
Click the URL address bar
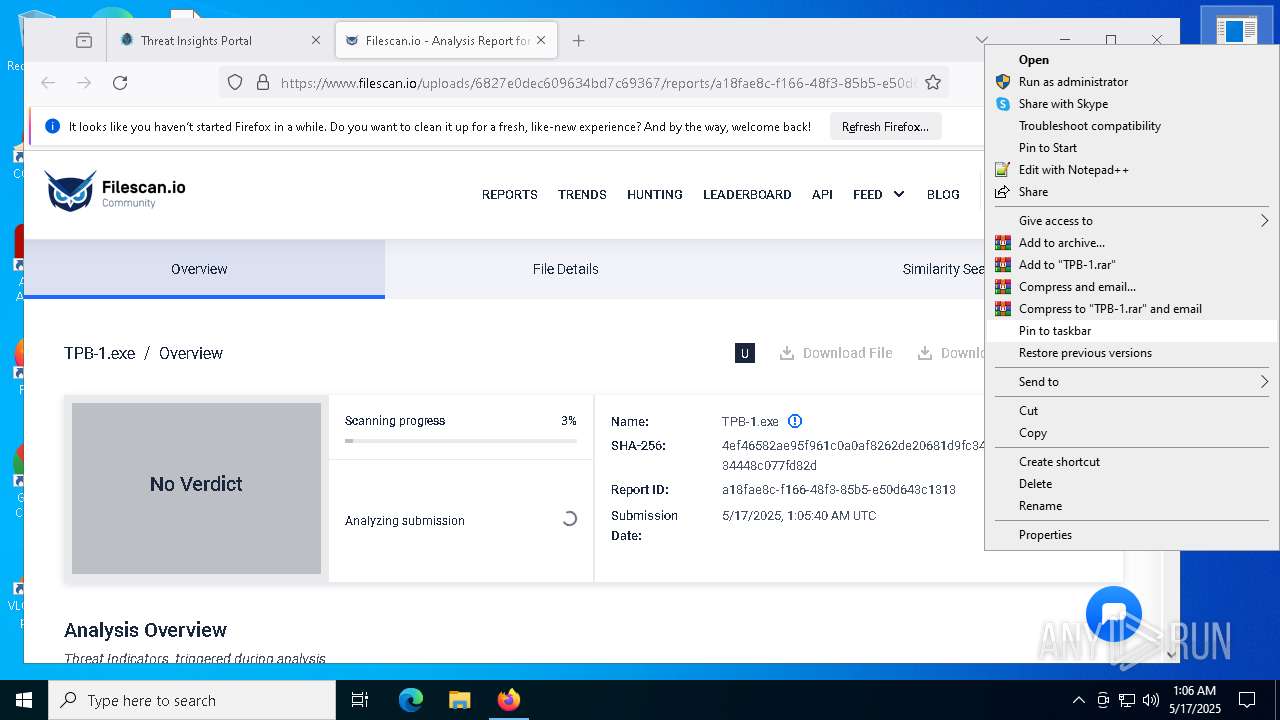597,83
